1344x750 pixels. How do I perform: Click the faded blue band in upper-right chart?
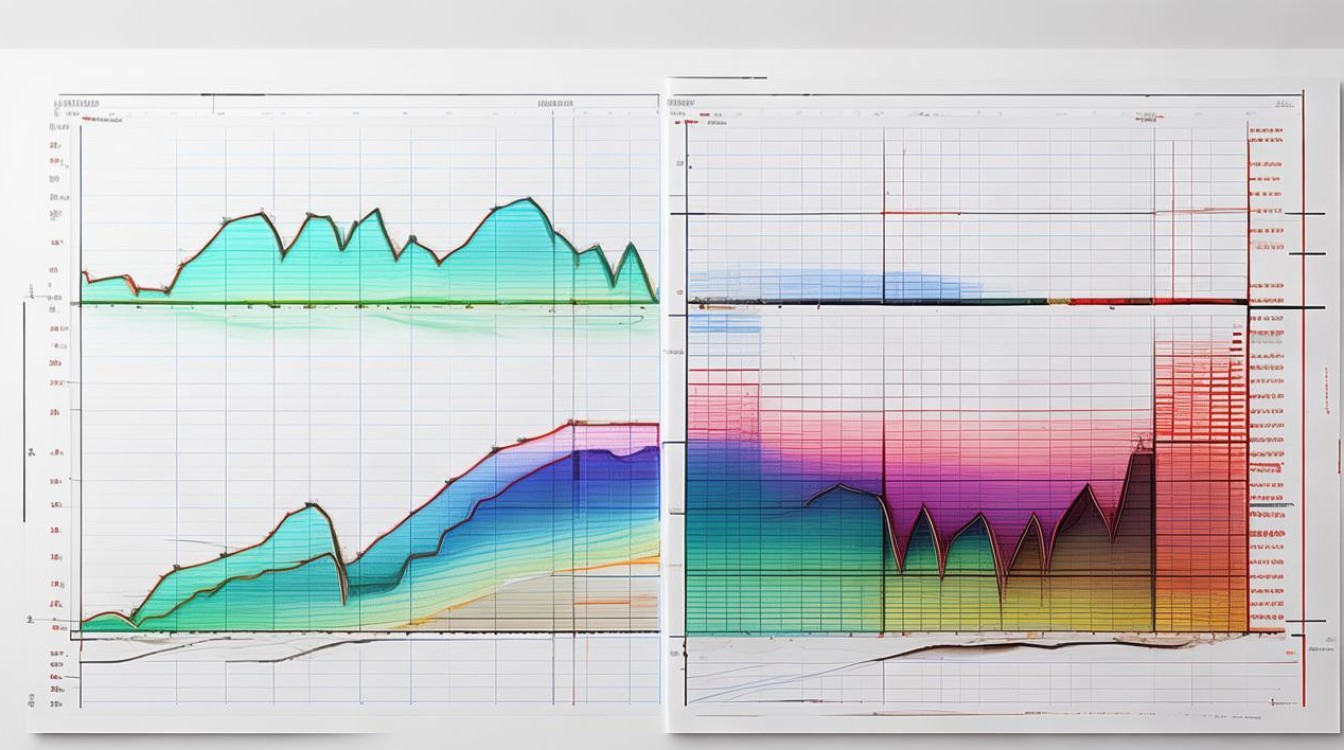coord(835,286)
